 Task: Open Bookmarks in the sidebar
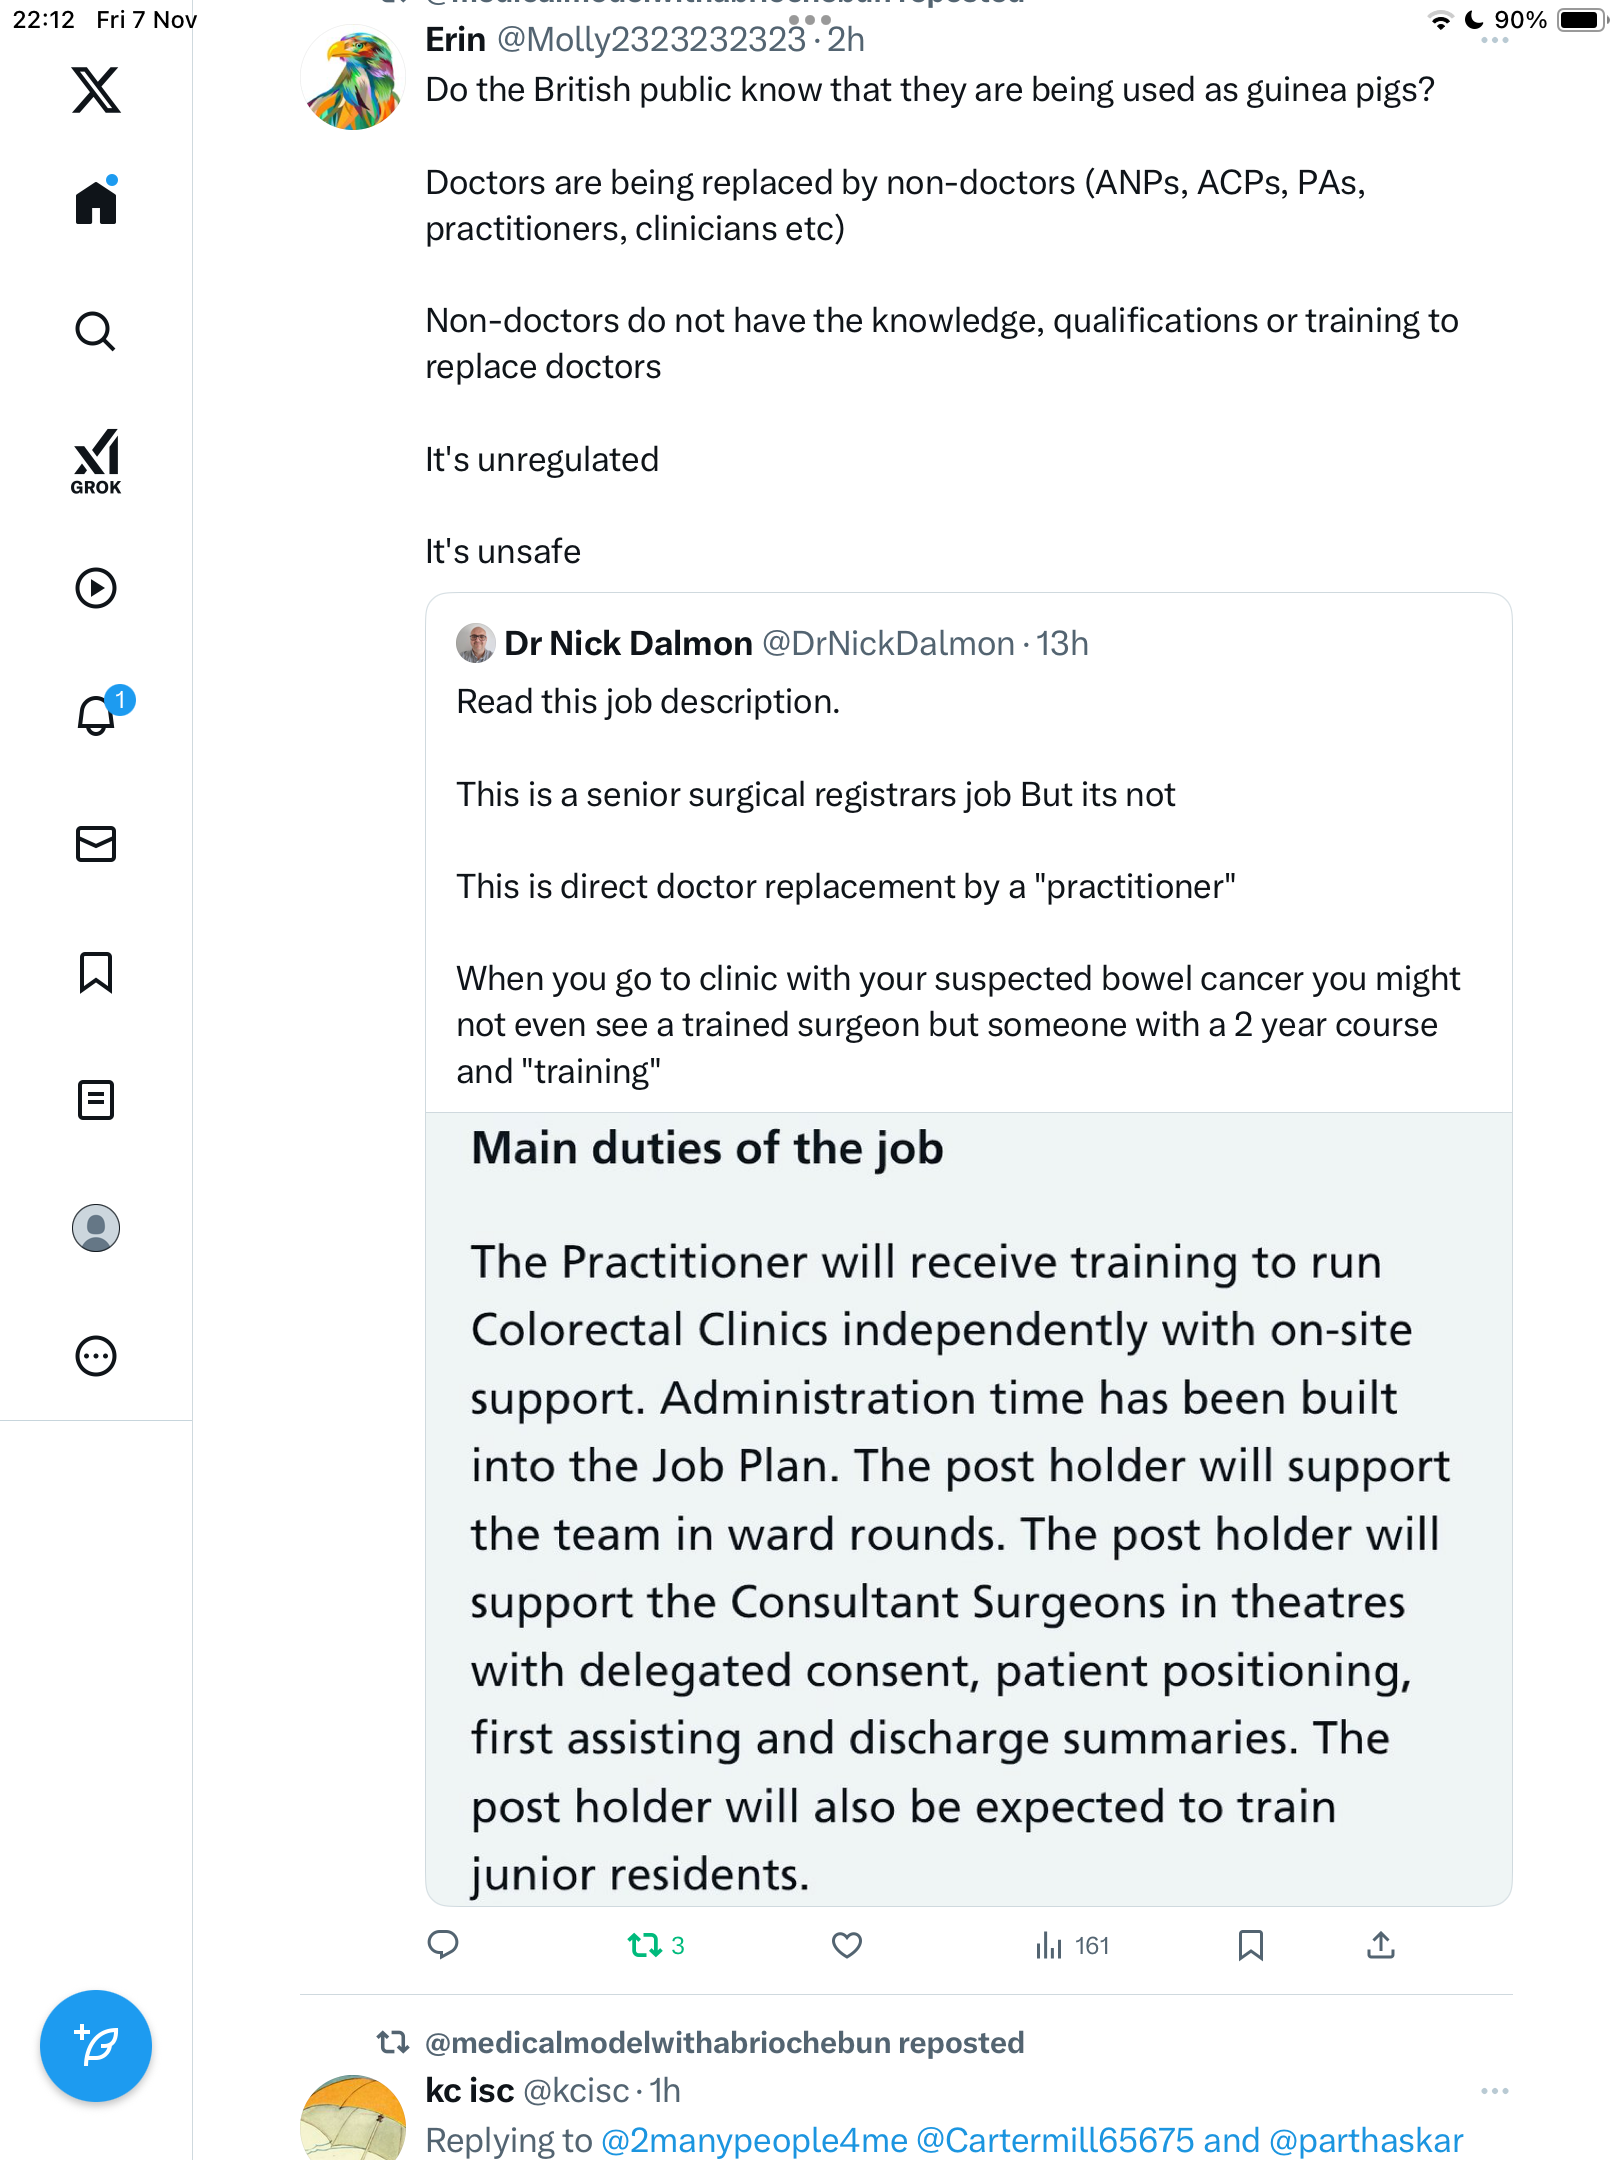point(96,972)
